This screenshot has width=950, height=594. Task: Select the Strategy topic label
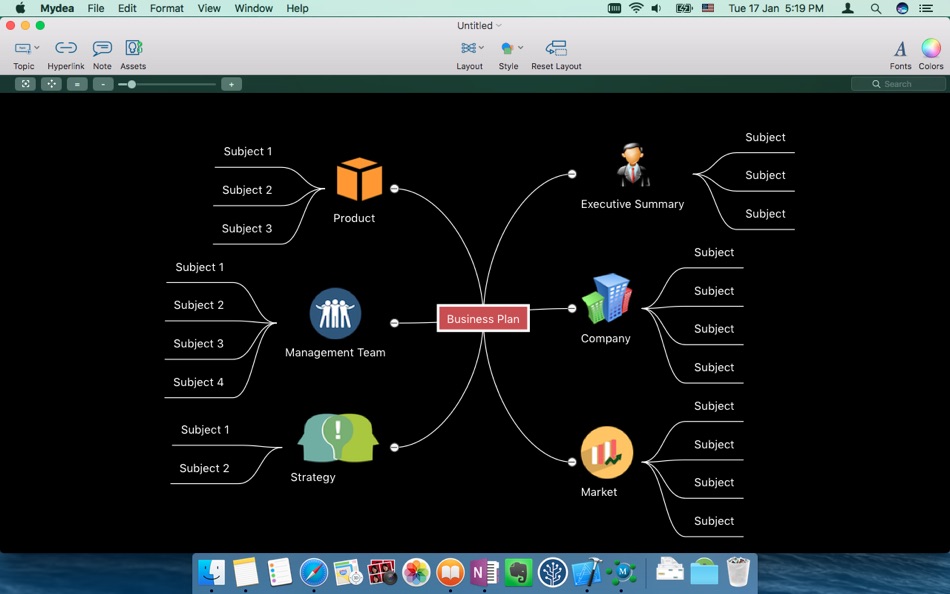point(313,477)
